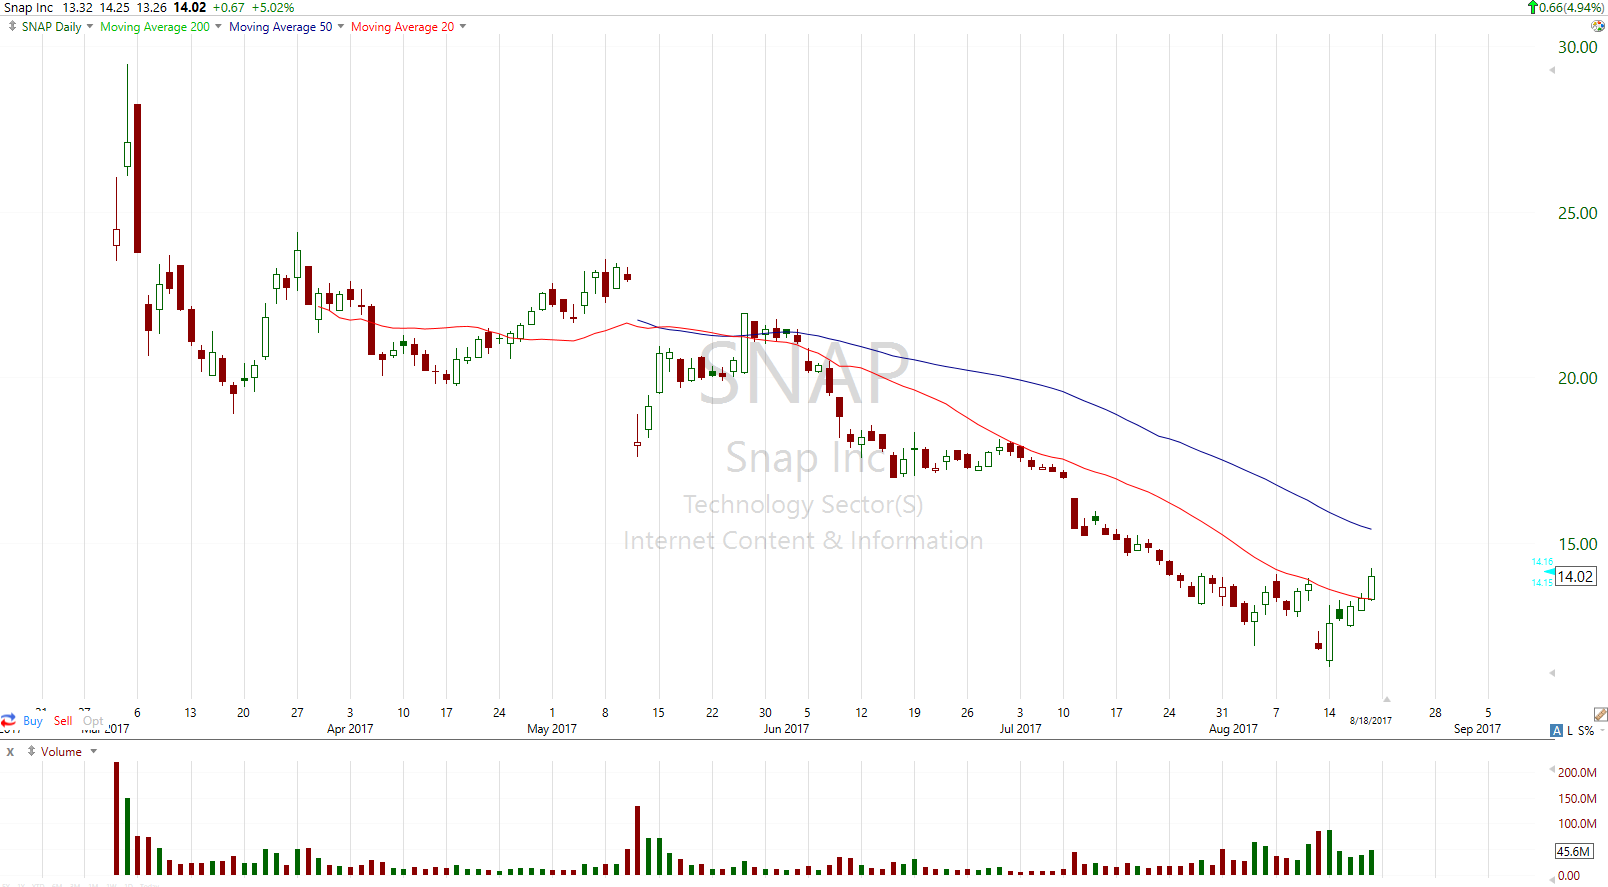This screenshot has height=887, width=1608.
Task: Click the Snap Inc name in the header
Action: (x=28, y=7)
